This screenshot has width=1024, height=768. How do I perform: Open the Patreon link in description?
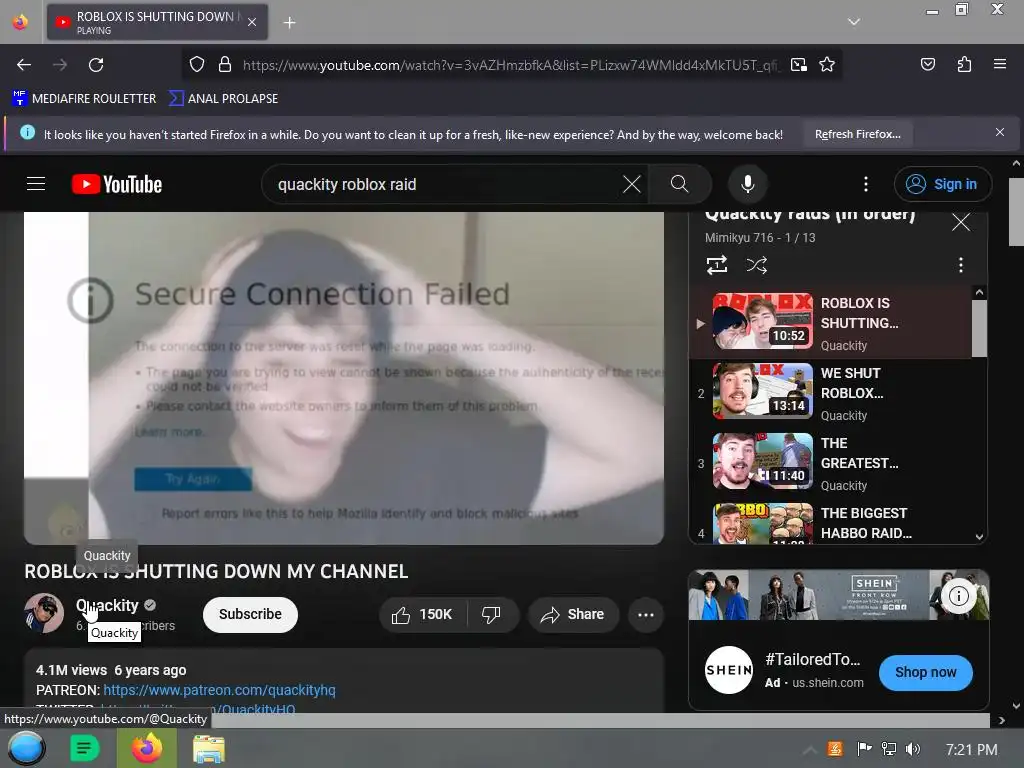[x=219, y=690]
